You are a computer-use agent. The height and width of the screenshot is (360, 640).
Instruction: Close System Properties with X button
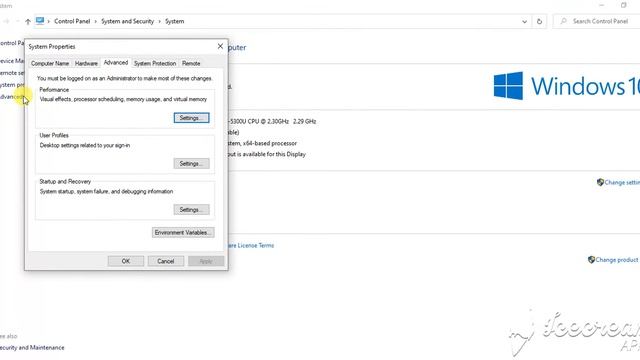pos(220,47)
